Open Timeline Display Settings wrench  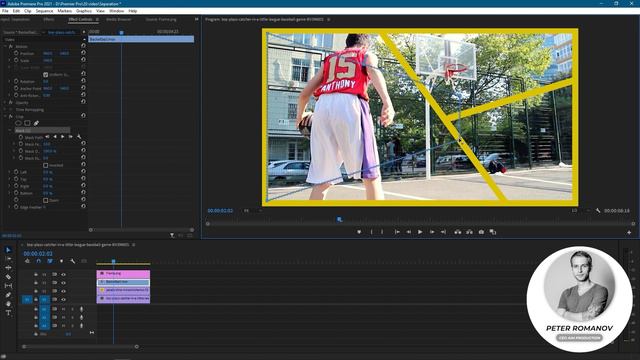(73, 261)
